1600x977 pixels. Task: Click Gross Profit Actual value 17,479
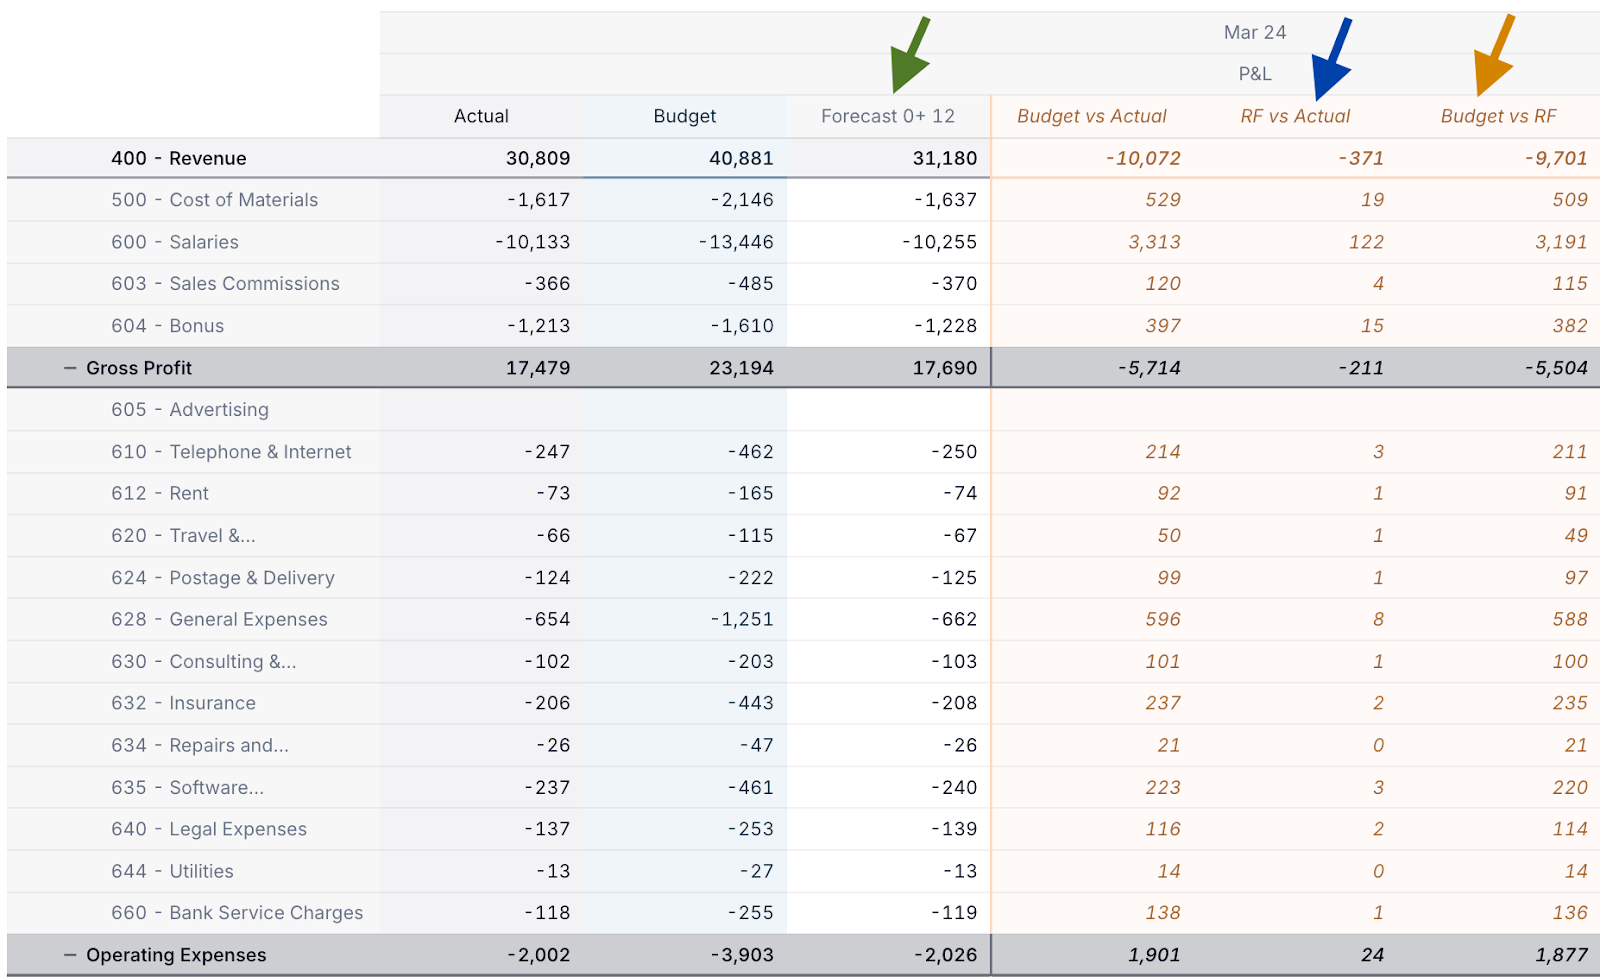pyautogui.click(x=538, y=368)
